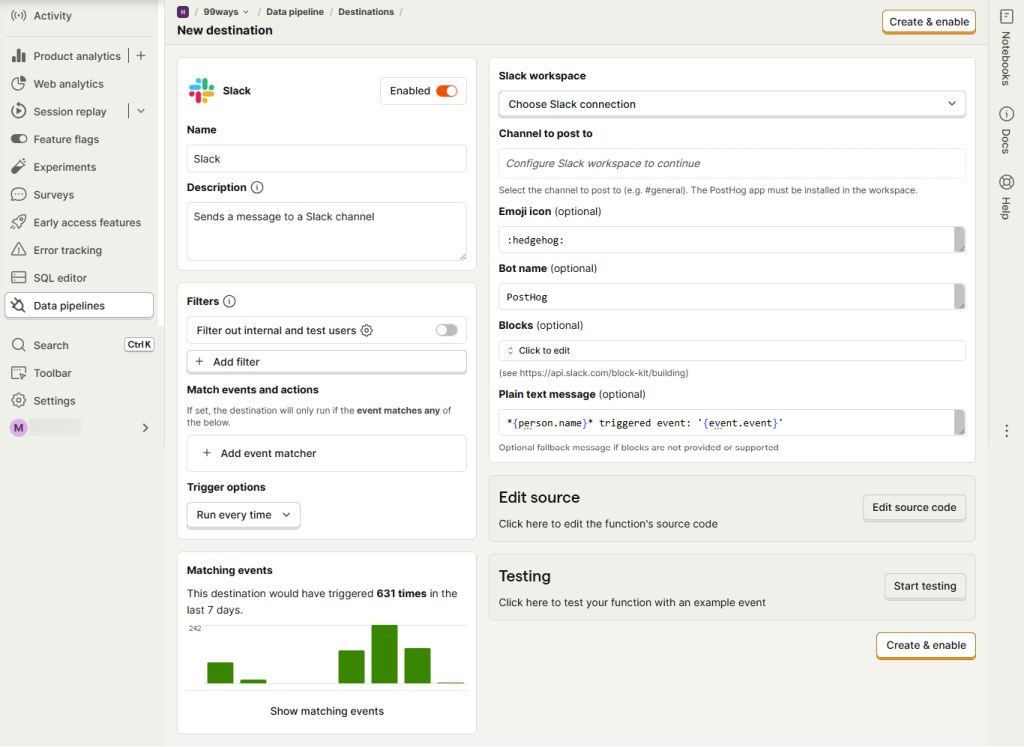Click the Search magnifier icon

point(19,345)
